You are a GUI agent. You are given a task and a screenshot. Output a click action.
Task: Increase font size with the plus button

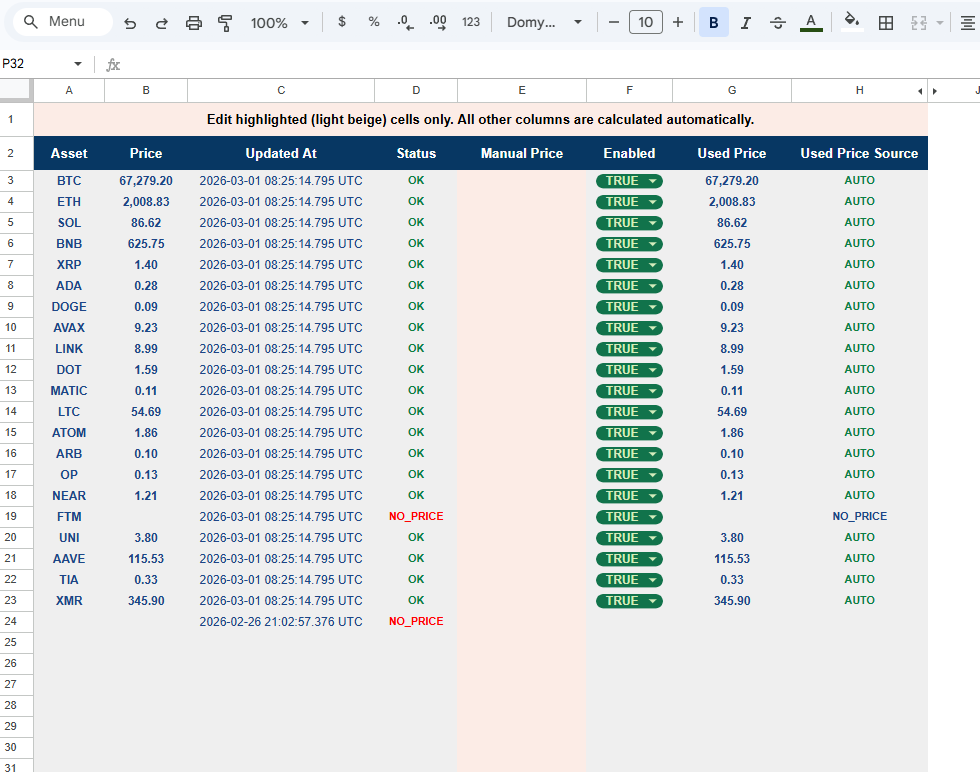pyautogui.click(x=677, y=21)
